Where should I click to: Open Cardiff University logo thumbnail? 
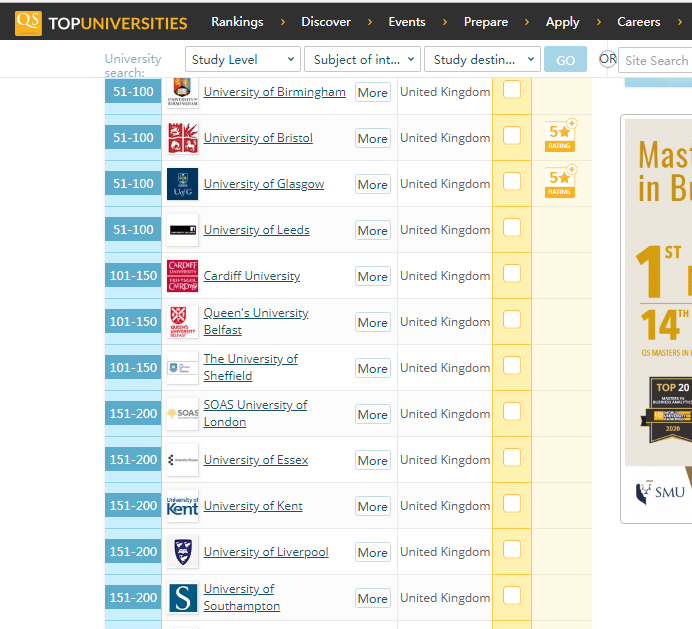coord(182,276)
